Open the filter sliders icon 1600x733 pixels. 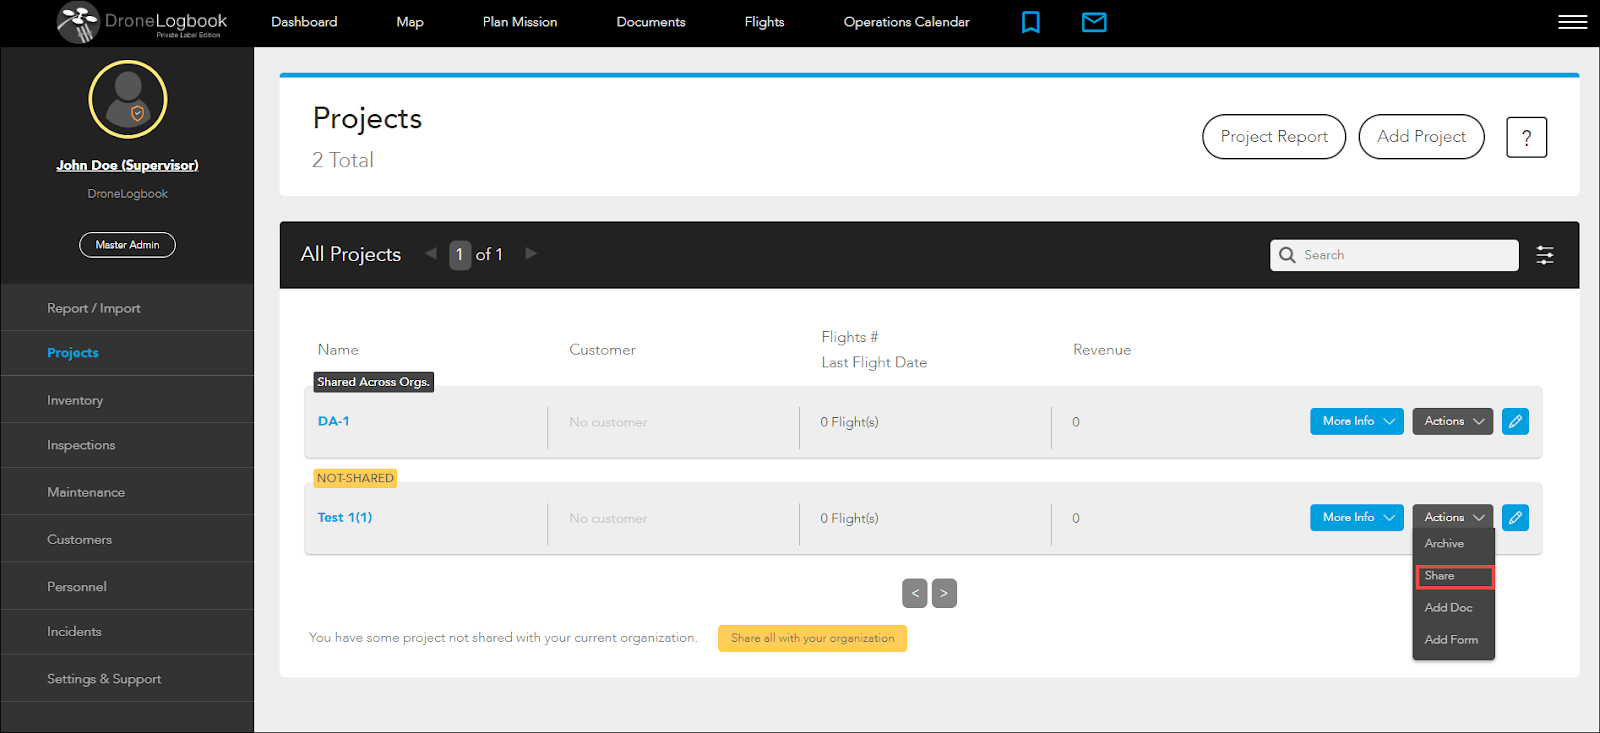click(x=1545, y=255)
